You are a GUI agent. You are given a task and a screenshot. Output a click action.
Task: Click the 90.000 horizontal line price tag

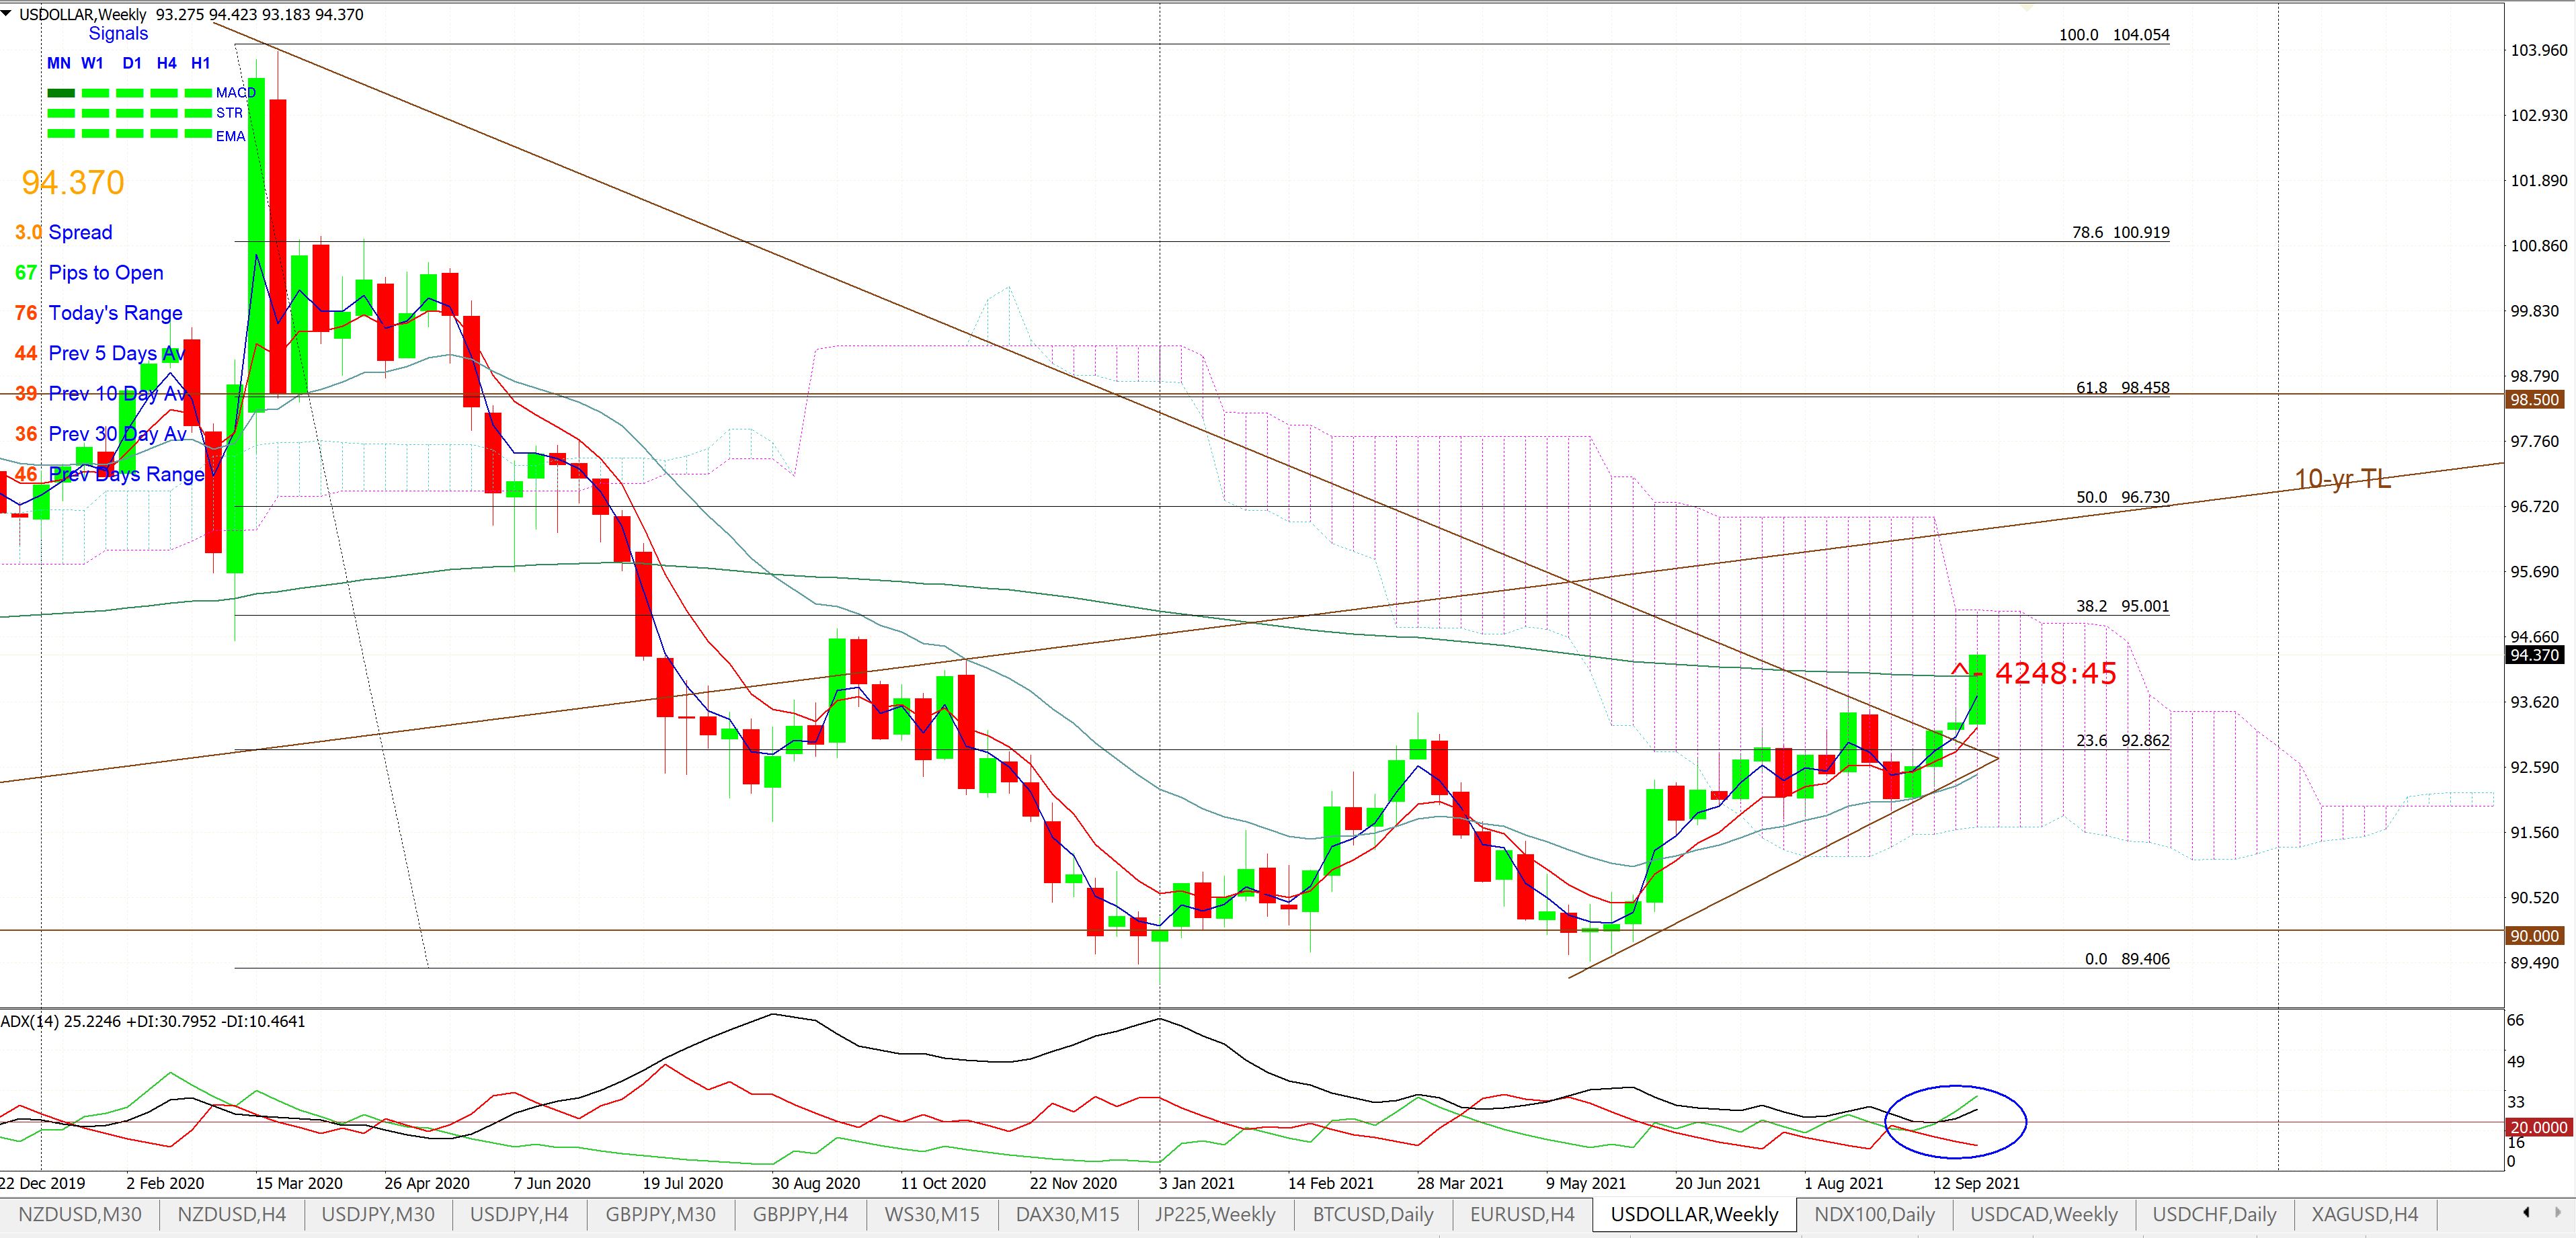click(2535, 936)
